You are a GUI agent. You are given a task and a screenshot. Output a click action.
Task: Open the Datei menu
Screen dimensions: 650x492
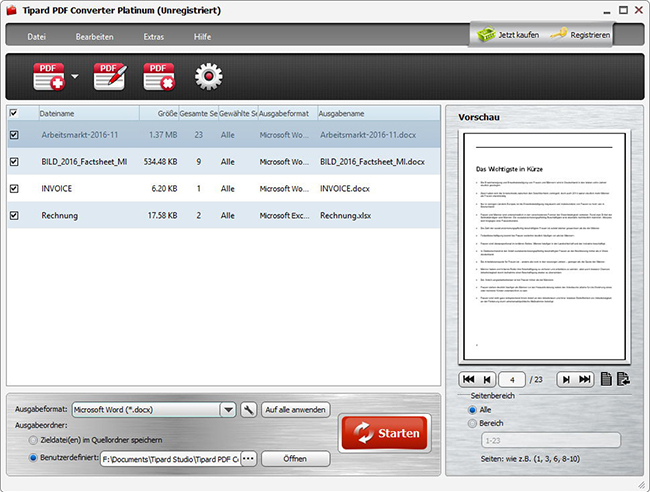pyautogui.click(x=37, y=37)
